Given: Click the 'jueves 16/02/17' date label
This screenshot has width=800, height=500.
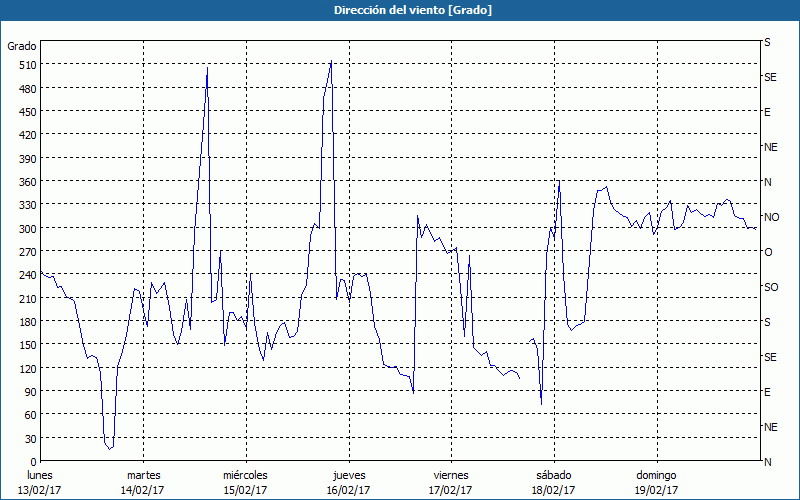Looking at the screenshot, I should pyautogui.click(x=348, y=482).
